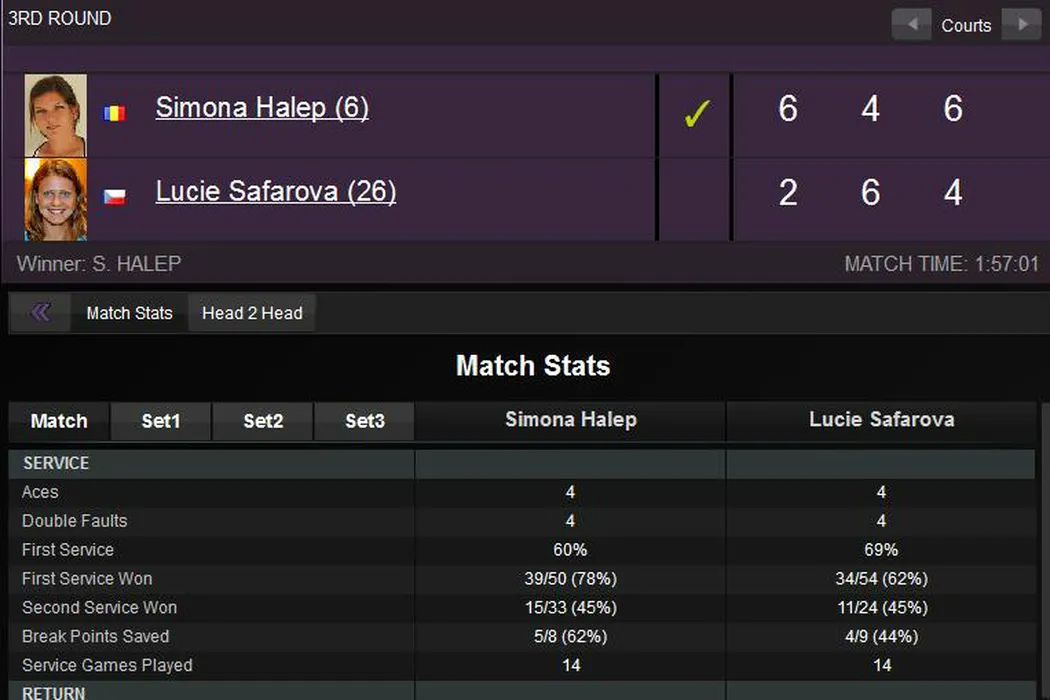Click the next court right arrow

[1021, 25]
